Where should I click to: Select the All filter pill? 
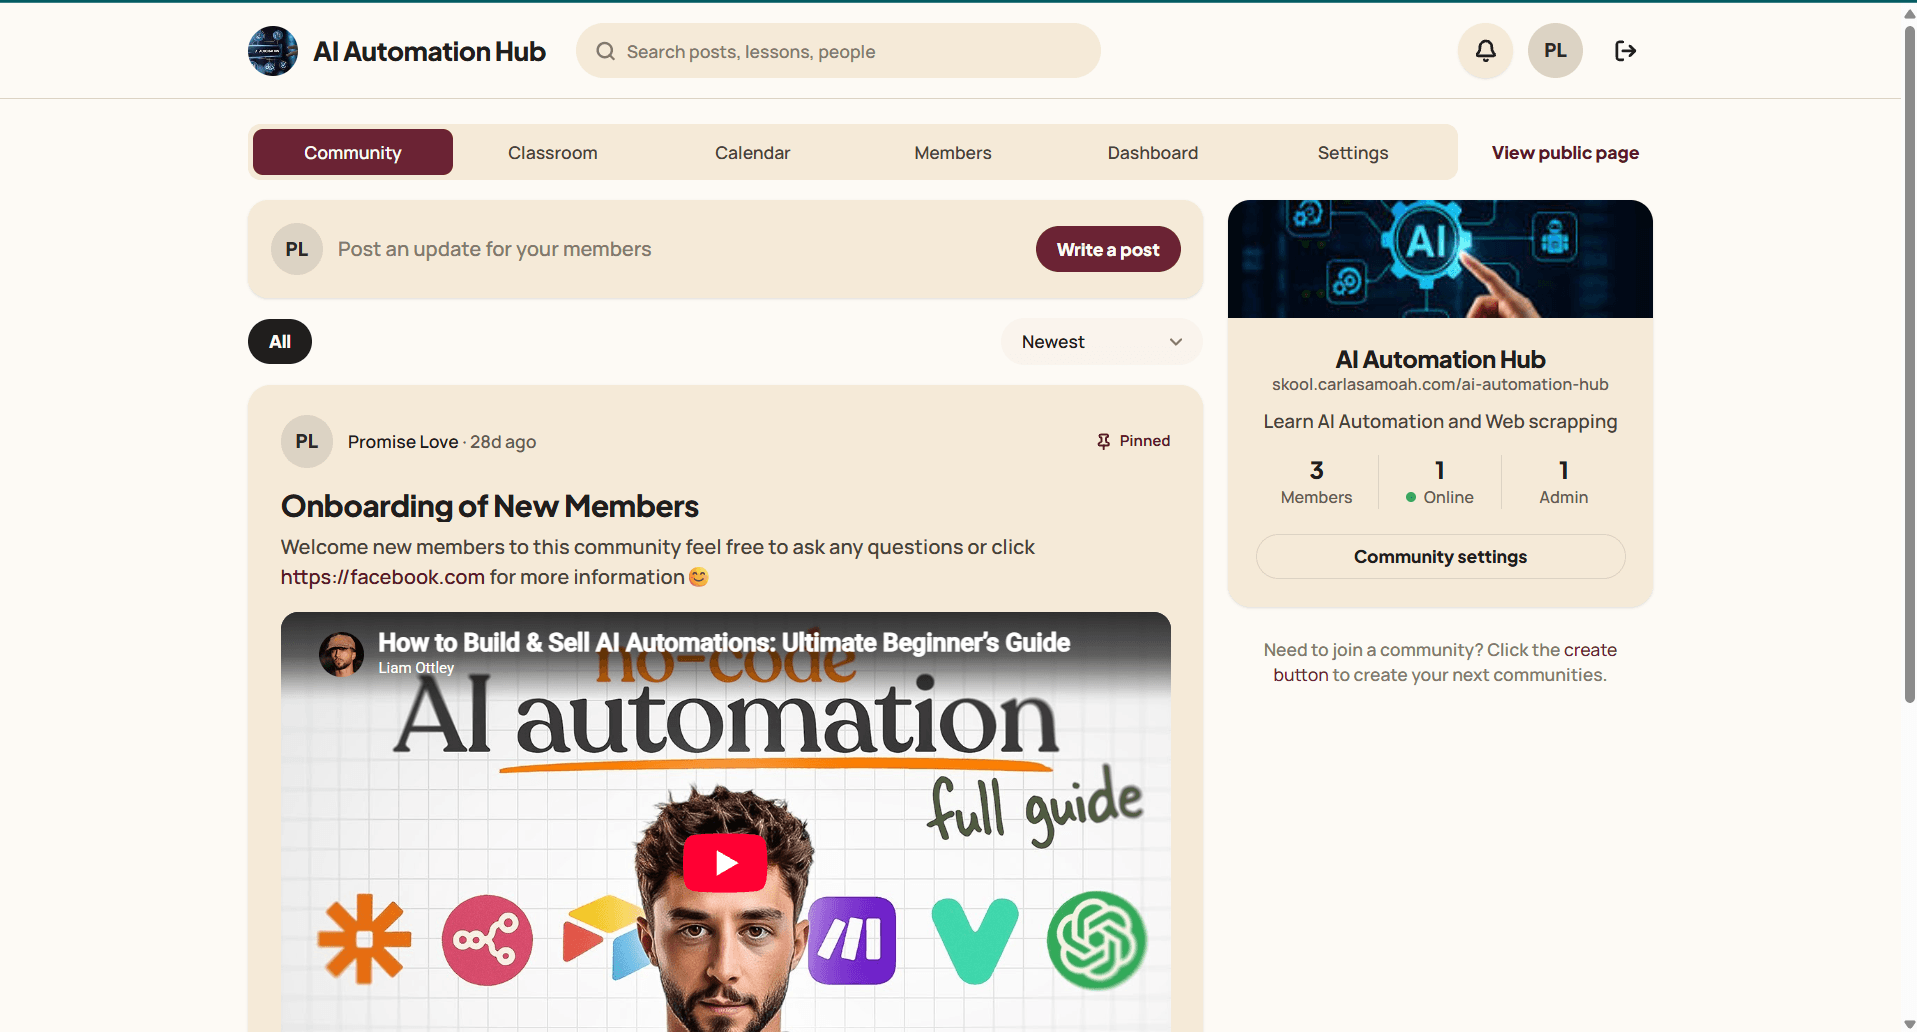[280, 342]
